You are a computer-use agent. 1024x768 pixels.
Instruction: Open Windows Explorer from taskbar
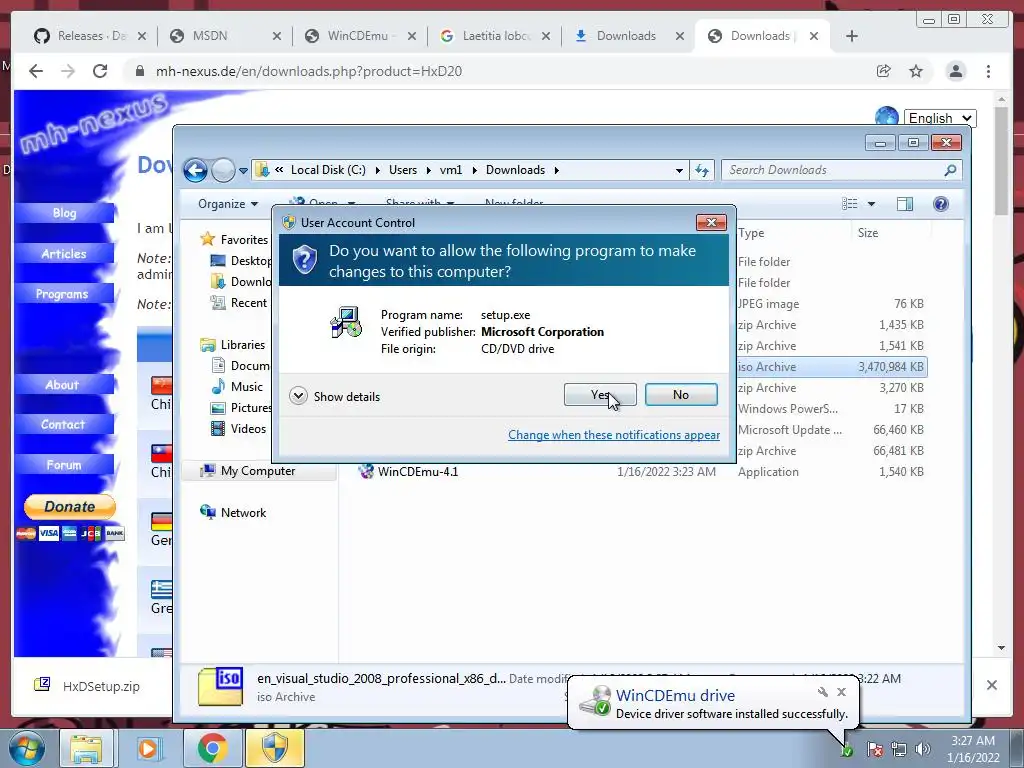[x=86, y=748]
